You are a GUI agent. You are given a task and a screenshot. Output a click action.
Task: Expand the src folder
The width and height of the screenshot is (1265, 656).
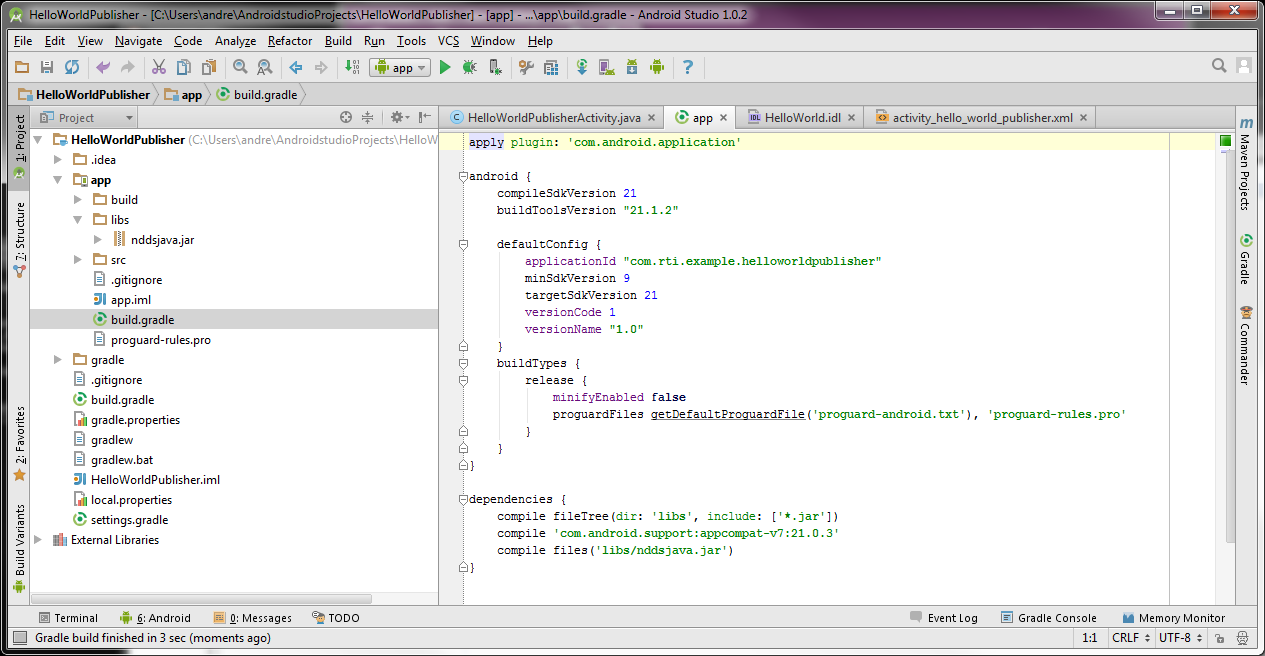tap(78, 260)
